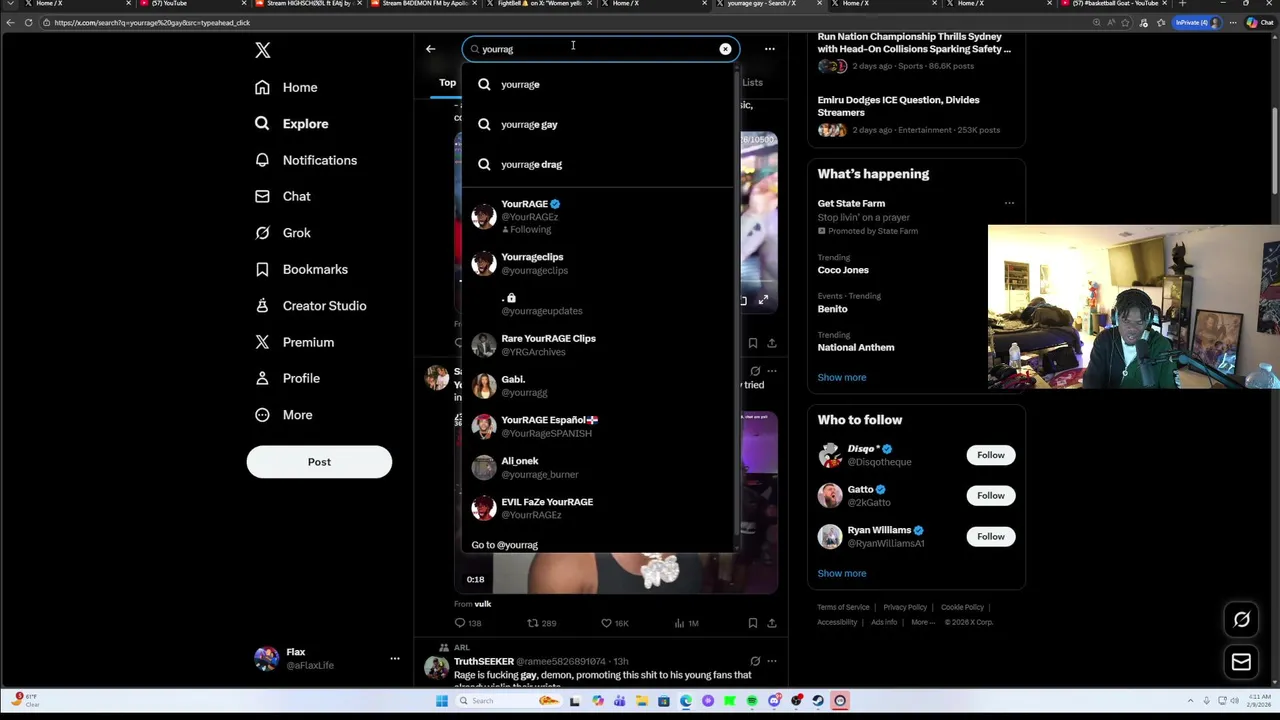This screenshot has height=720, width=1280.
Task: Open Emiru Dodges ICE Question story
Action: pos(915,114)
